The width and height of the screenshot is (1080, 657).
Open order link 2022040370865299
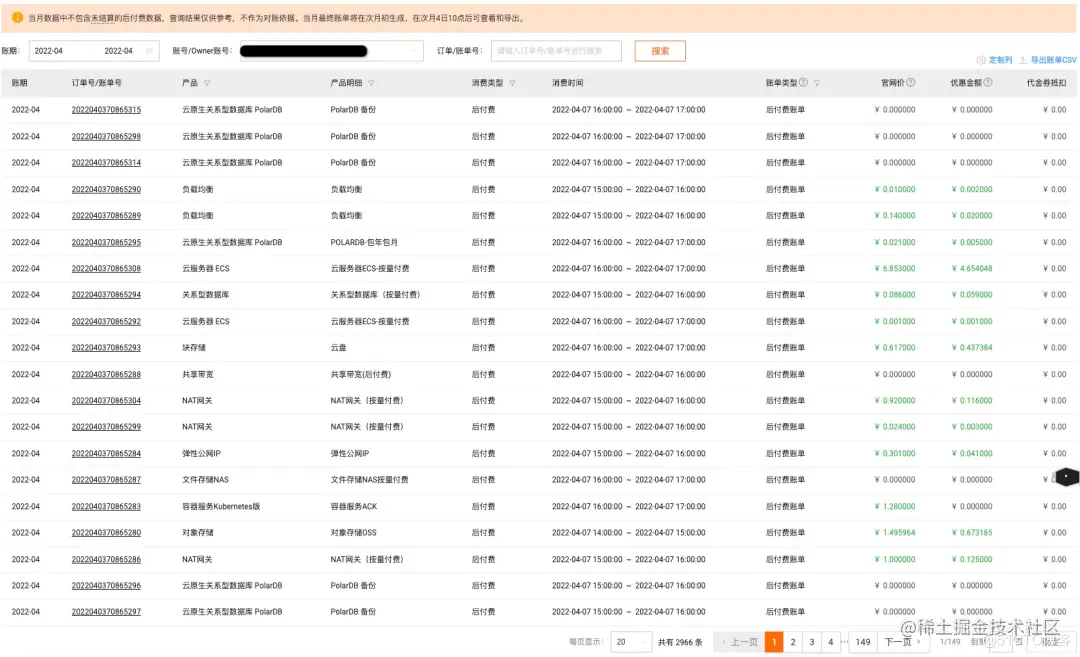[106, 427]
